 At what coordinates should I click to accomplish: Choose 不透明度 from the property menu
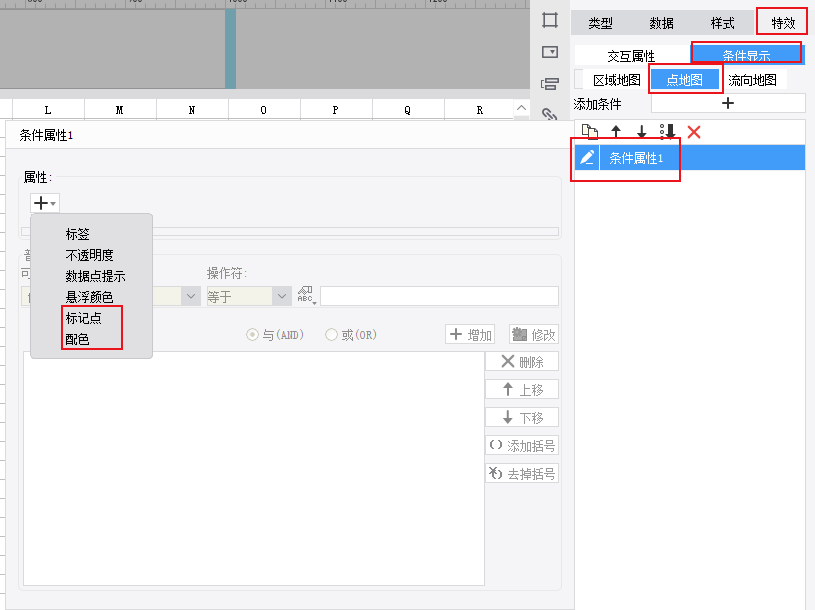[x=89, y=255]
